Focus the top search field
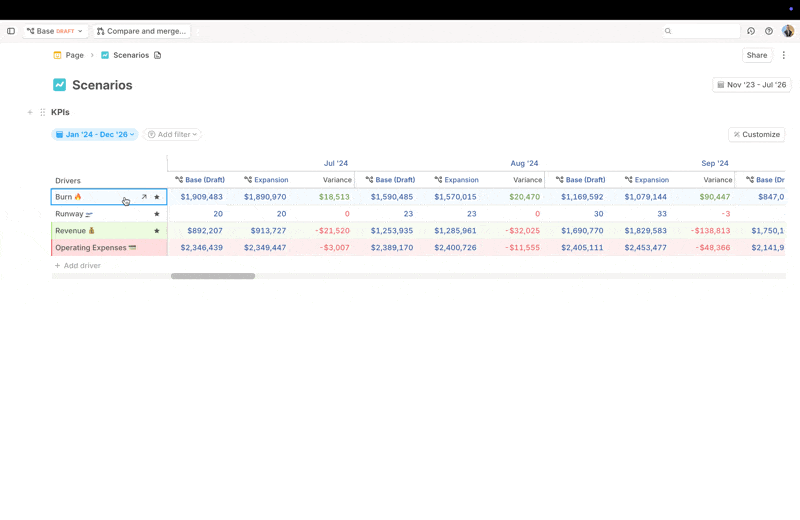This screenshot has height=520, width=800. [701, 31]
